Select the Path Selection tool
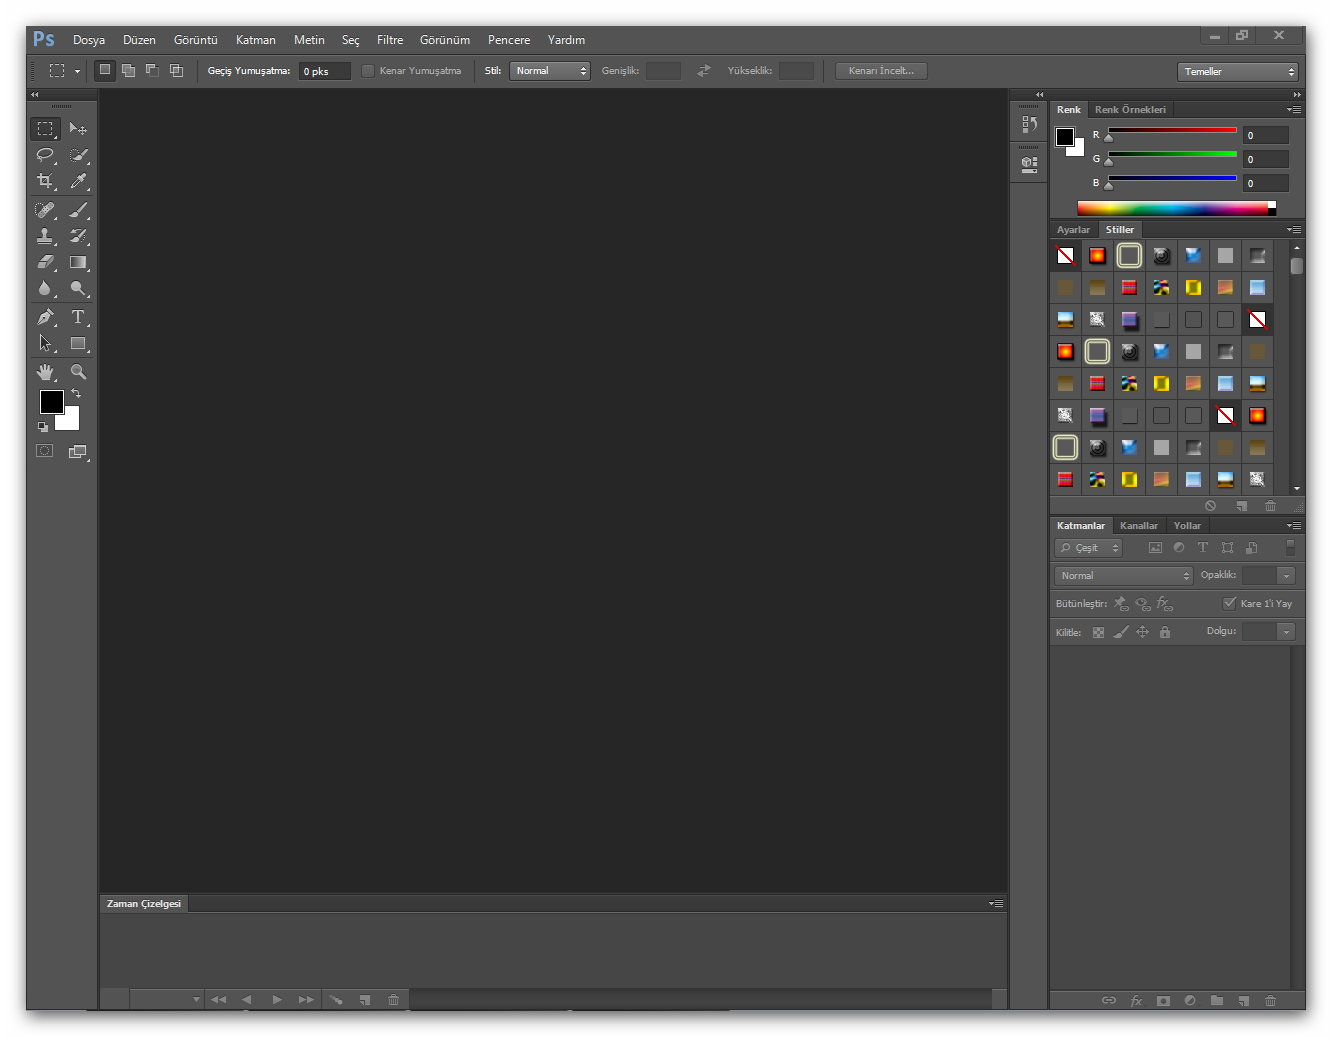This screenshot has width=1332, height=1037. [x=45, y=343]
